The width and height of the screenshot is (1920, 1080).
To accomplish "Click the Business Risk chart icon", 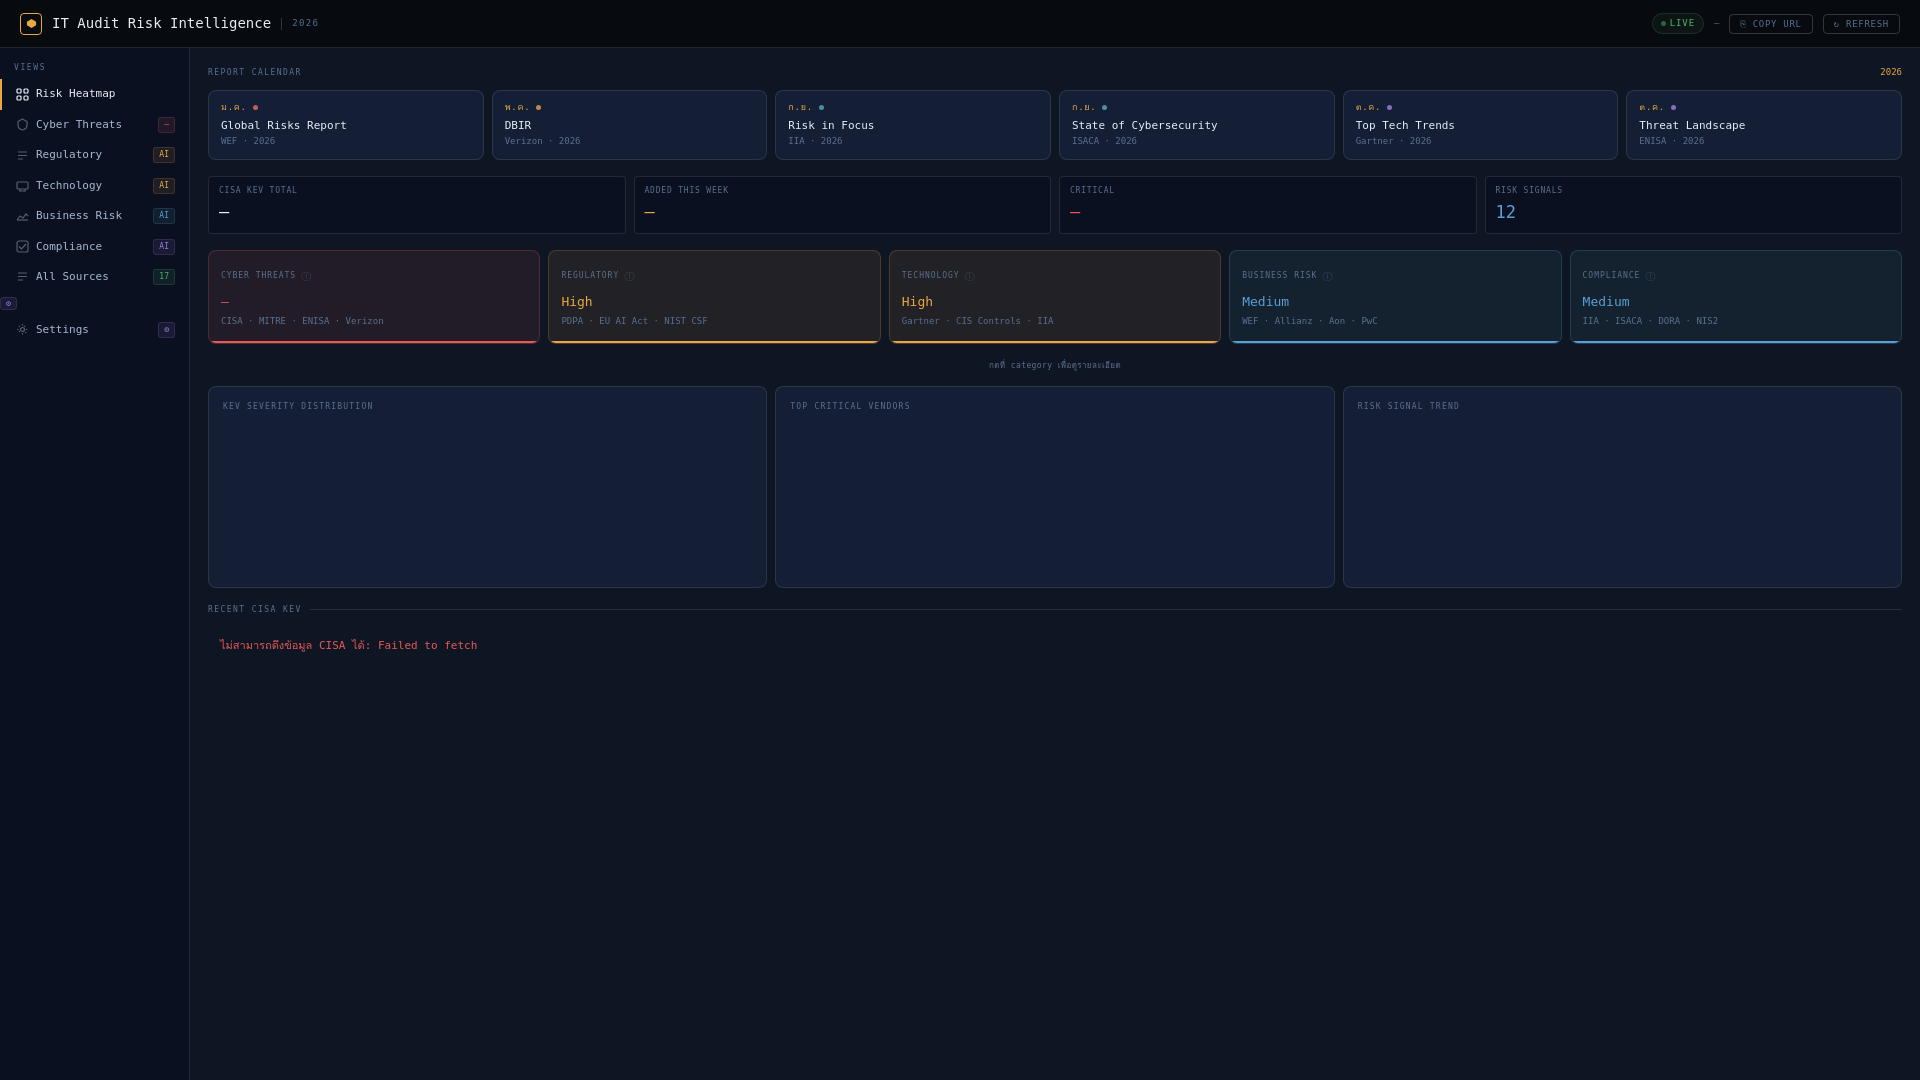I will coord(22,216).
